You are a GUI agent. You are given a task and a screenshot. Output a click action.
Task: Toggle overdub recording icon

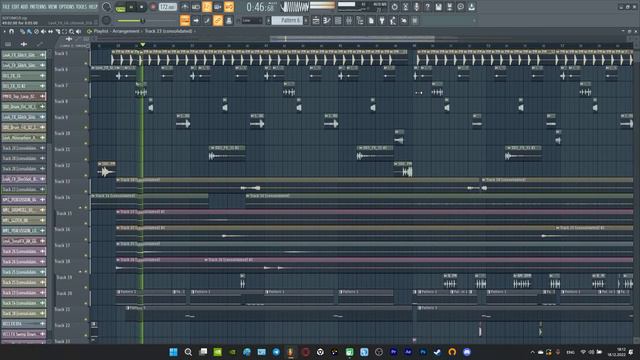[218, 7]
